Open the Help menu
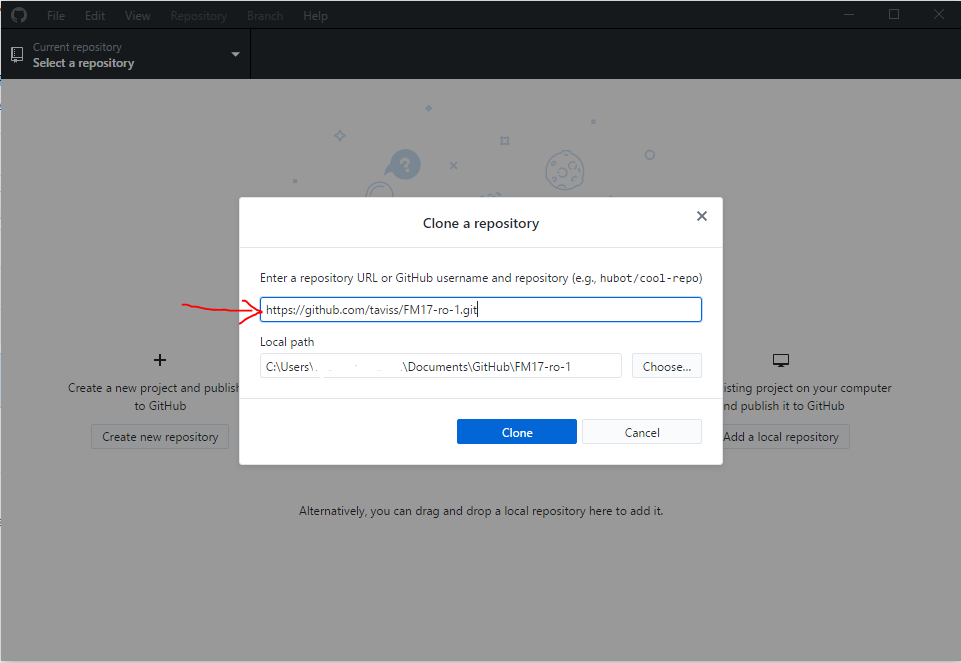This screenshot has height=663, width=961. [315, 16]
